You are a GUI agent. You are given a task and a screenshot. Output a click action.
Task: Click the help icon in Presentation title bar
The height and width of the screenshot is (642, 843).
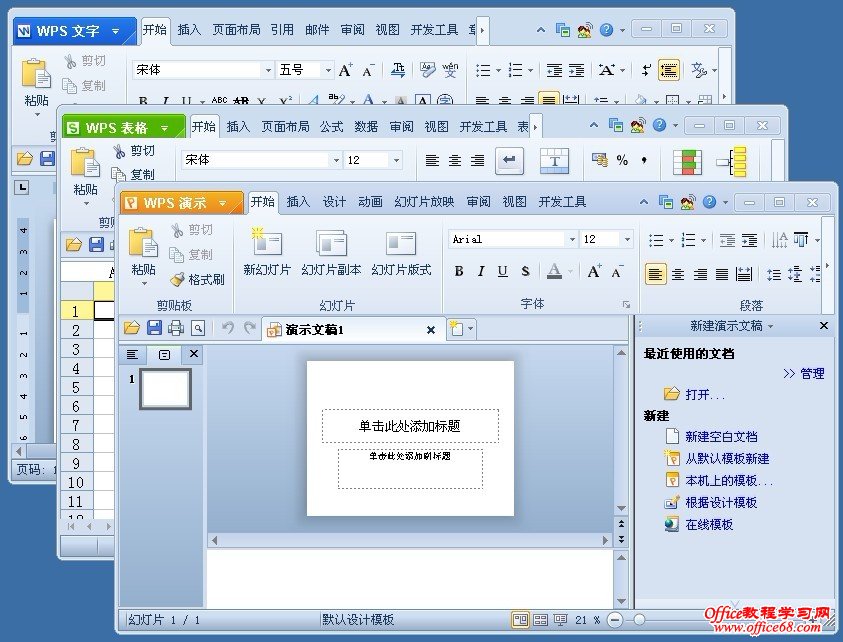pos(709,202)
